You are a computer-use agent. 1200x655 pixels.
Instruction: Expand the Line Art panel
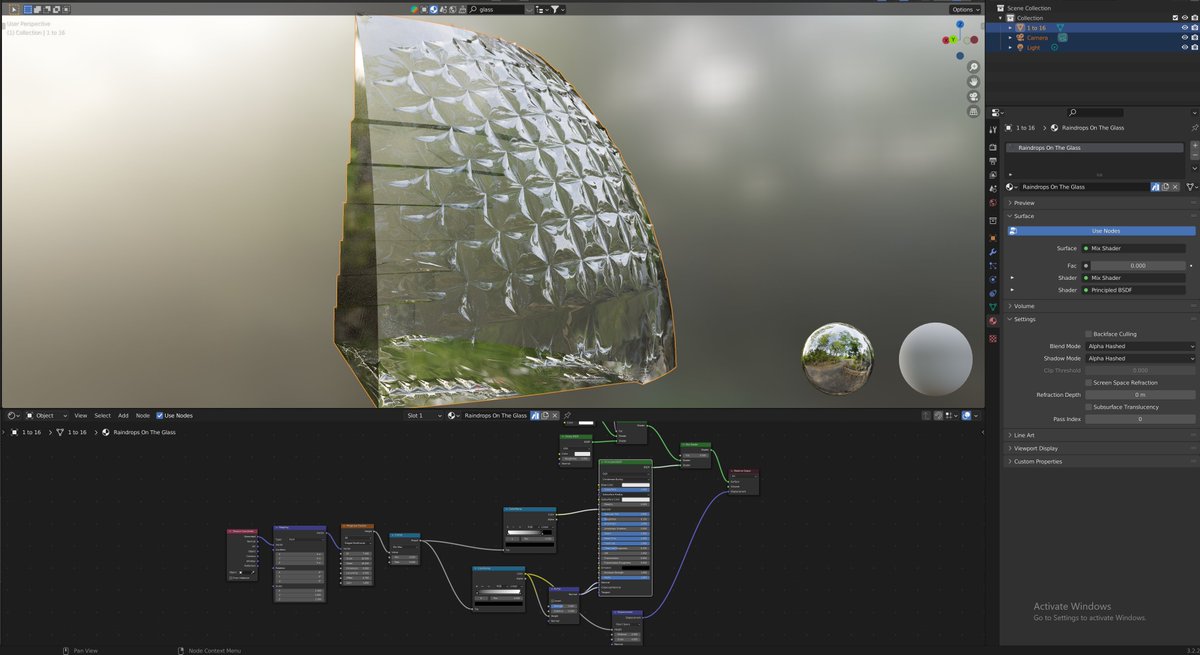point(1024,435)
